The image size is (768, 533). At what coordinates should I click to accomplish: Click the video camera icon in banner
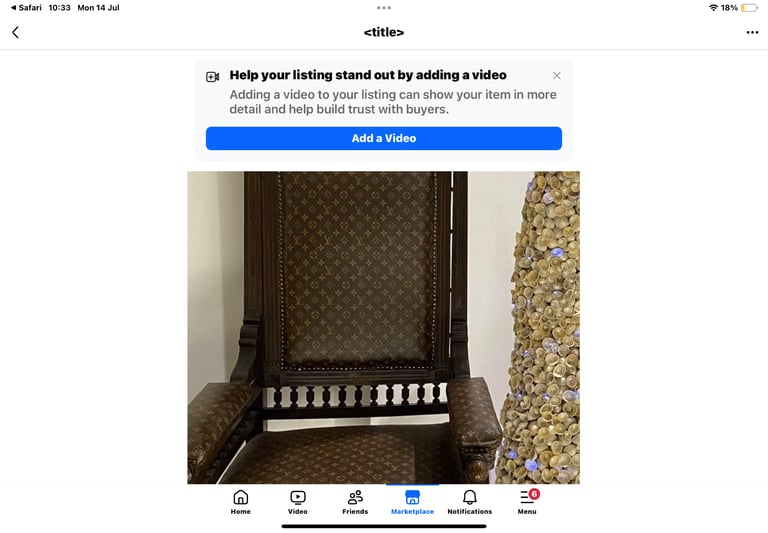coord(212,77)
